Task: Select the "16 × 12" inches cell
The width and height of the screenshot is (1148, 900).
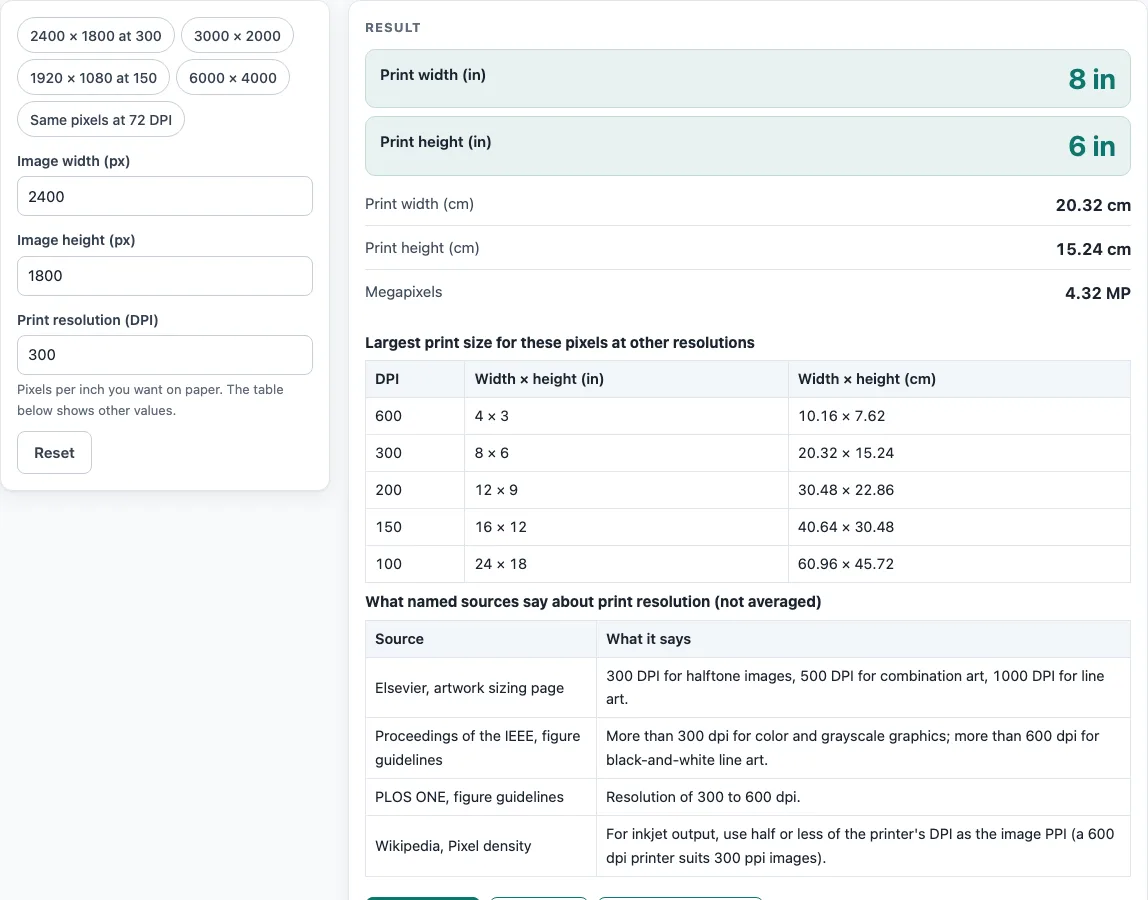Action: tap(626, 527)
